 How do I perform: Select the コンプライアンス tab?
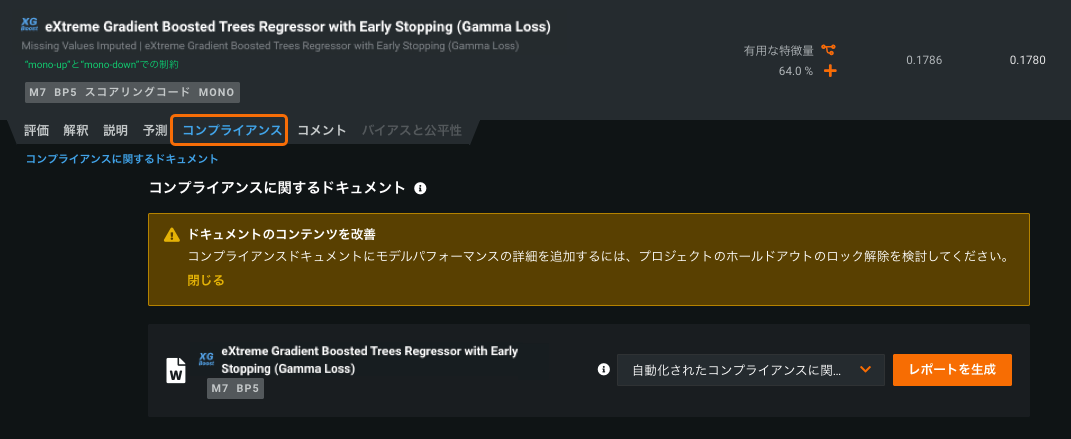click(x=230, y=130)
